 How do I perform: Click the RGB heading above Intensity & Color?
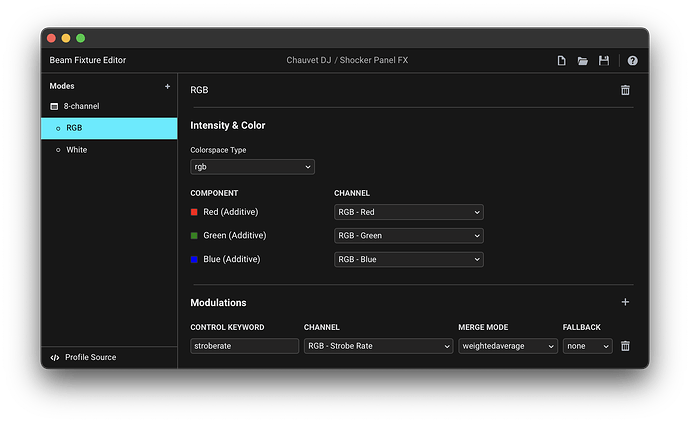tap(199, 90)
